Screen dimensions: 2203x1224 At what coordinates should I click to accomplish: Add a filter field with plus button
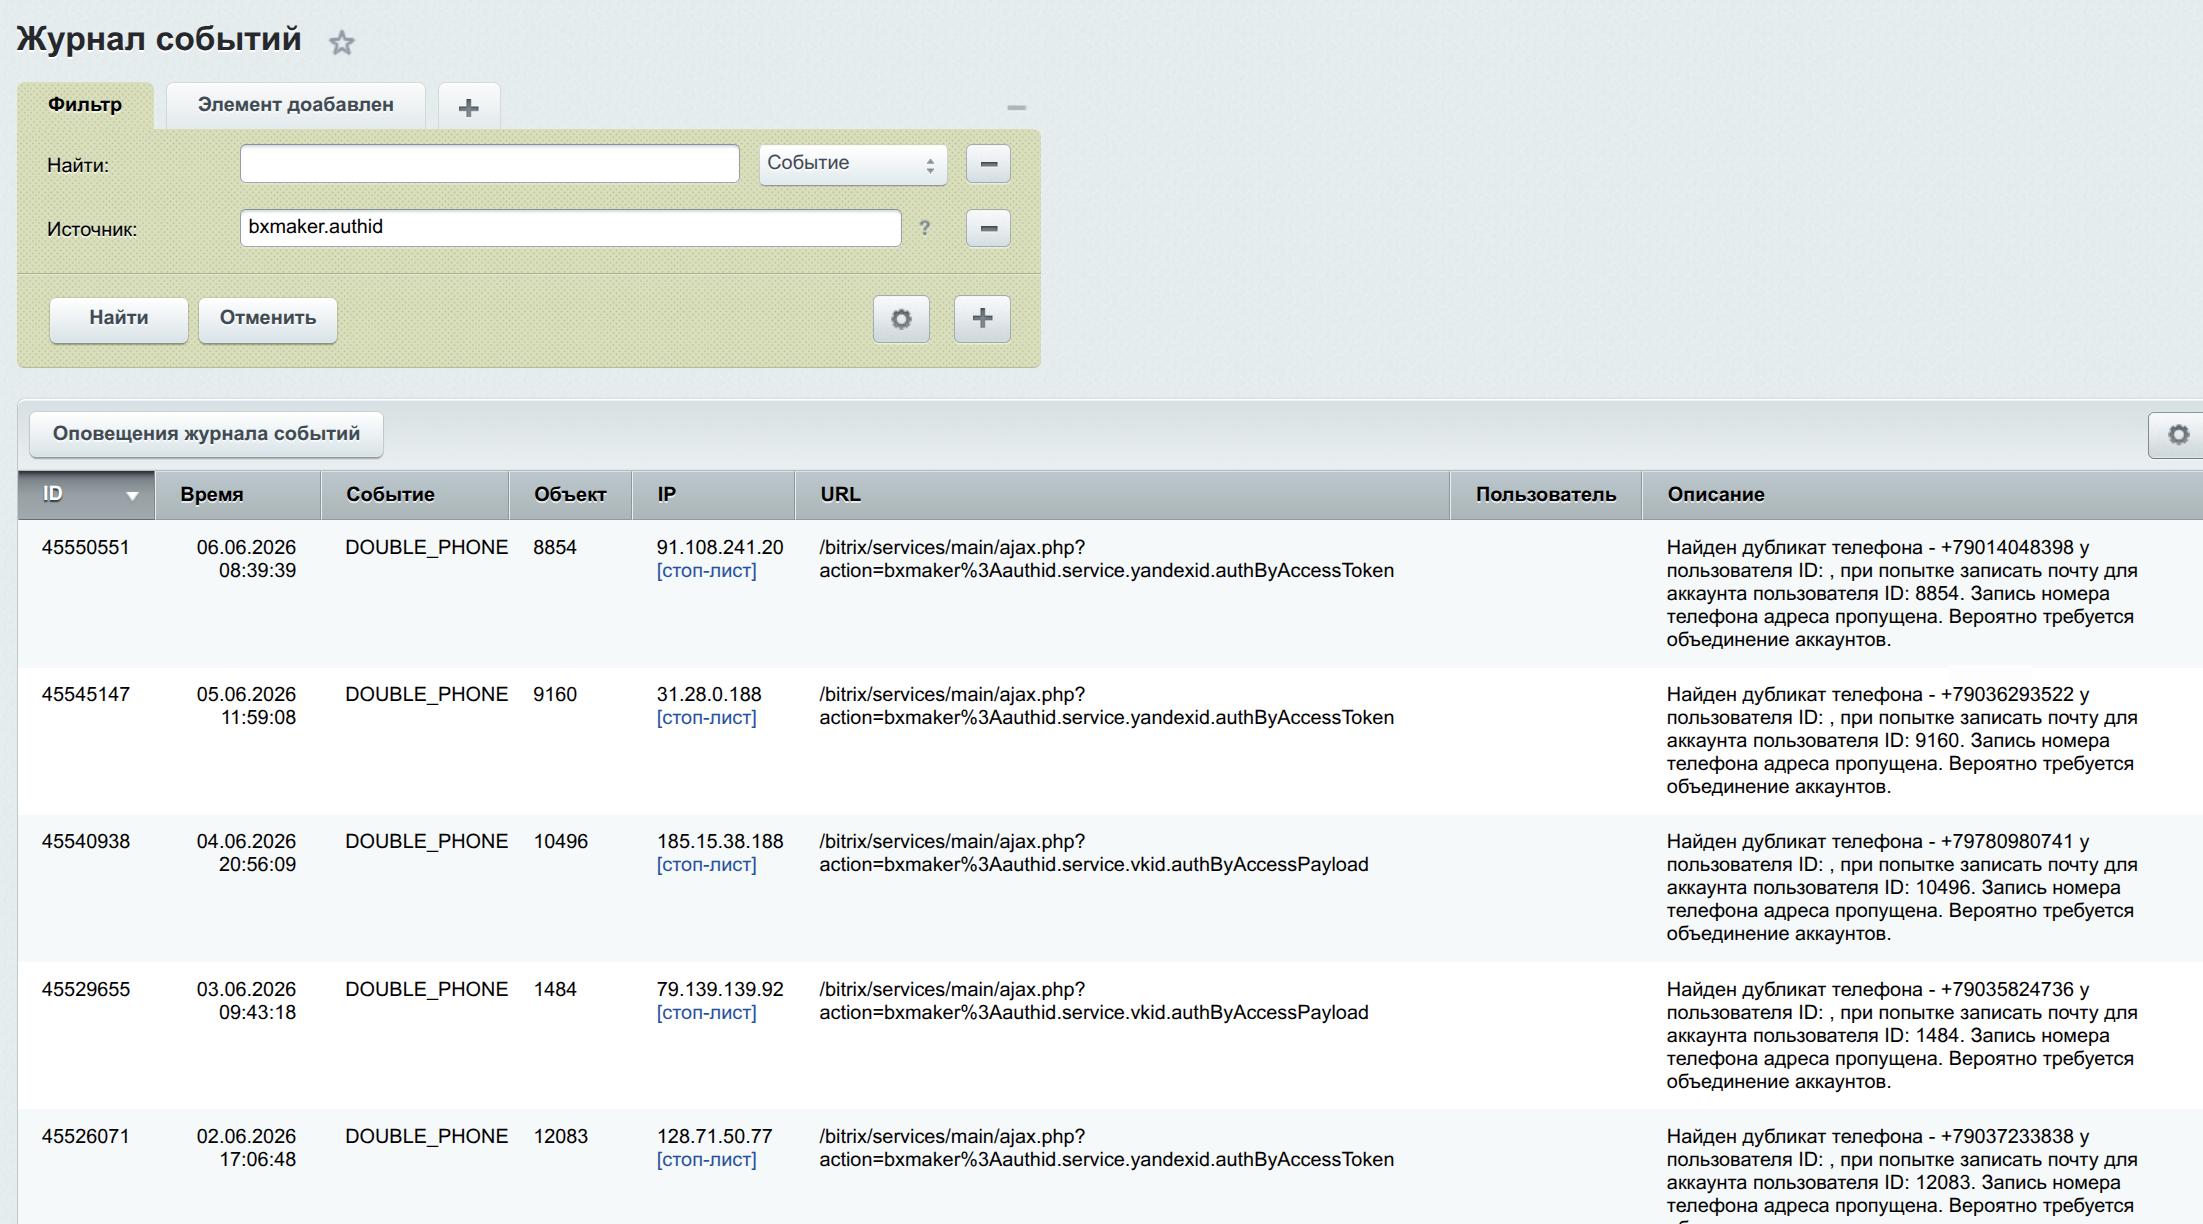(x=982, y=319)
